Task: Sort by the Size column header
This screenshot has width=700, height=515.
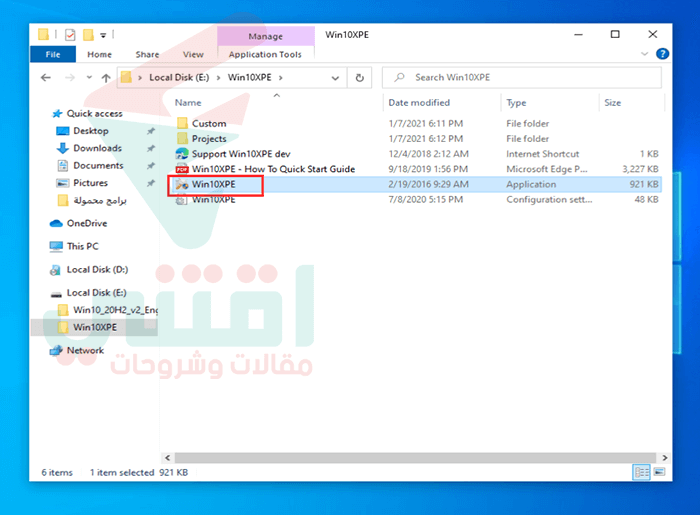Action: 612,103
